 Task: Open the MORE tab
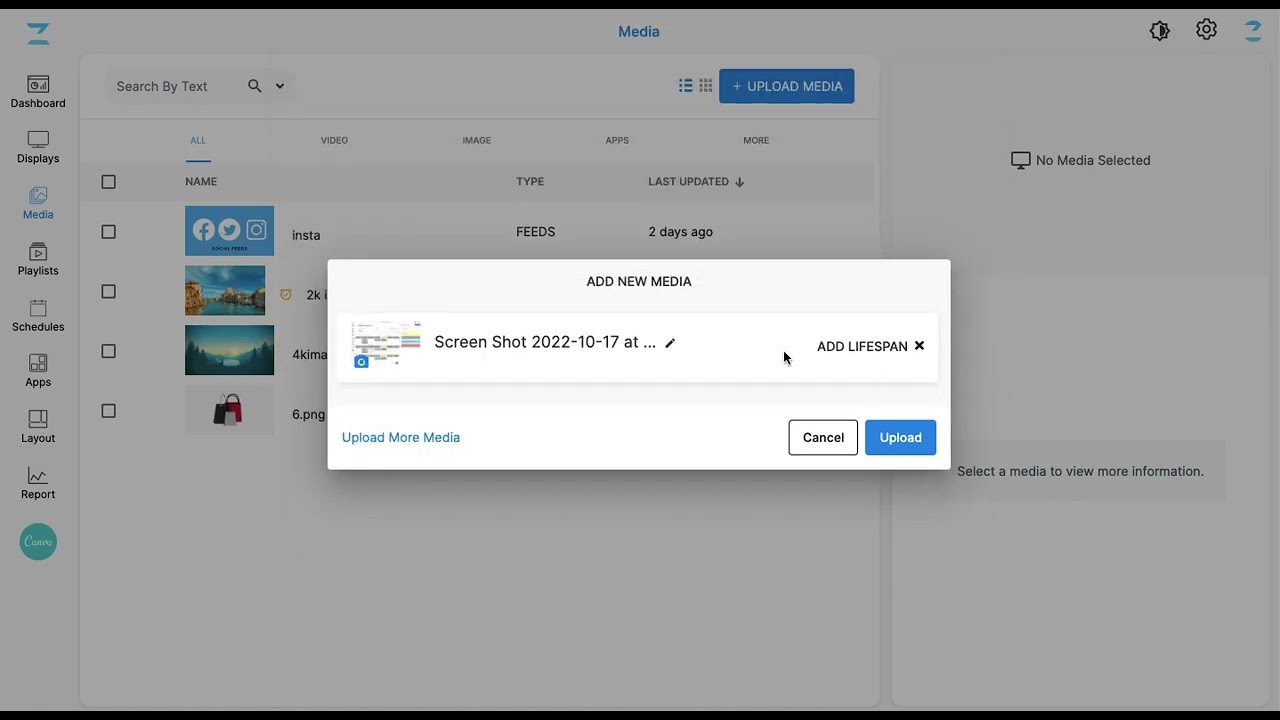[756, 140]
